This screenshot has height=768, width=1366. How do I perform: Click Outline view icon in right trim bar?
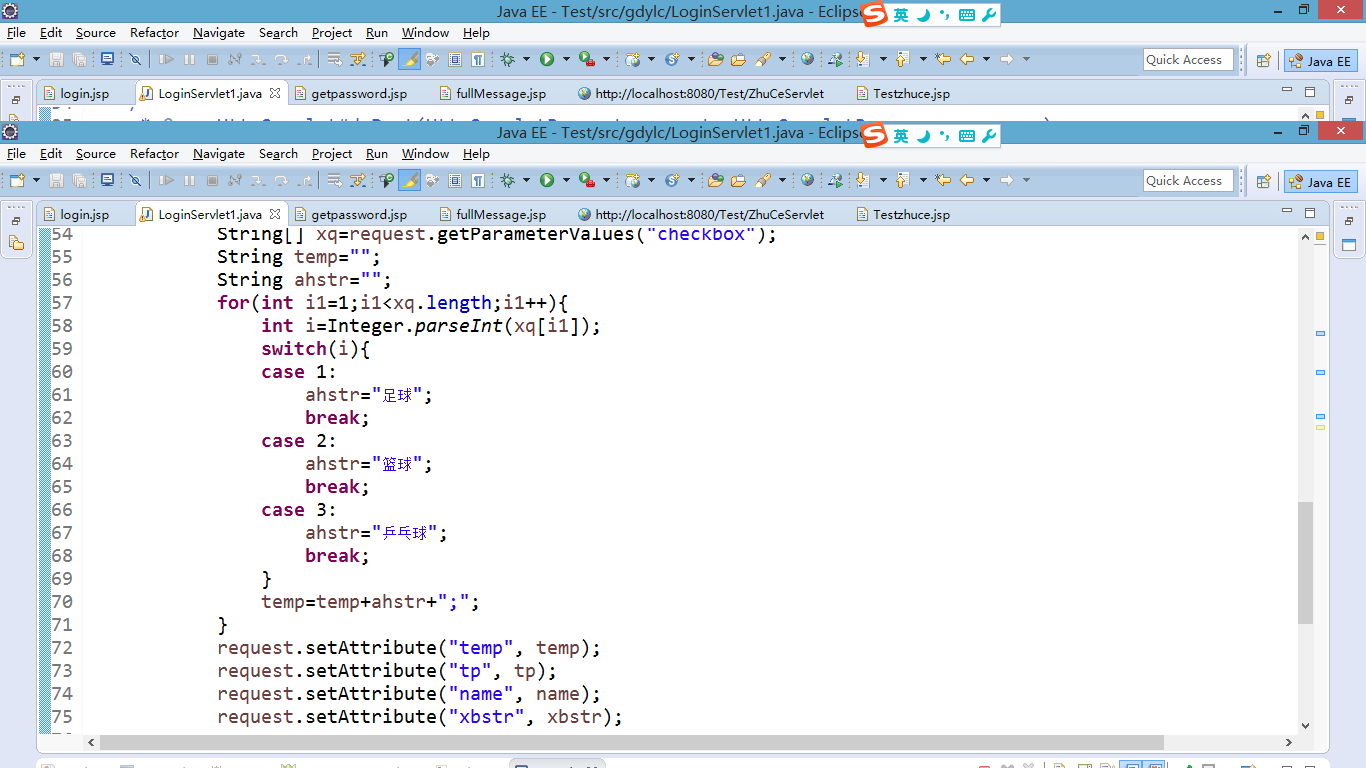click(1349, 244)
